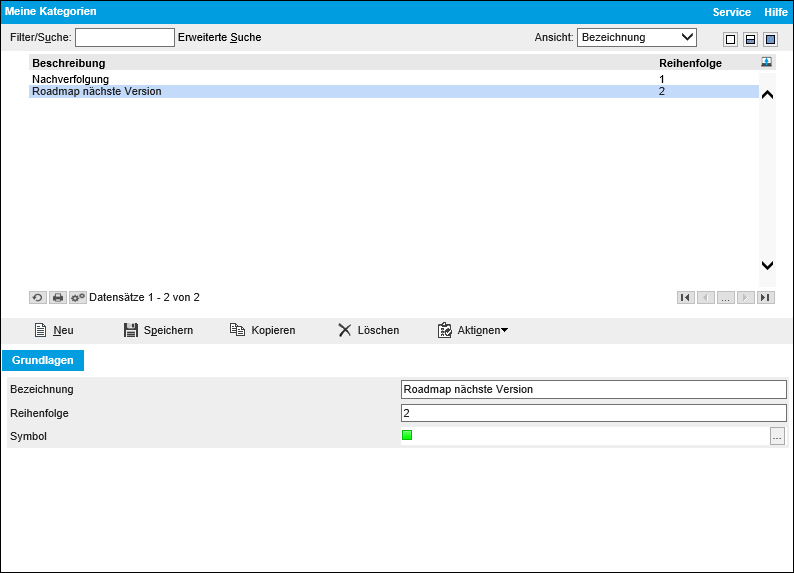Click Kopieren to copy the record
794x573 pixels.
[262, 330]
